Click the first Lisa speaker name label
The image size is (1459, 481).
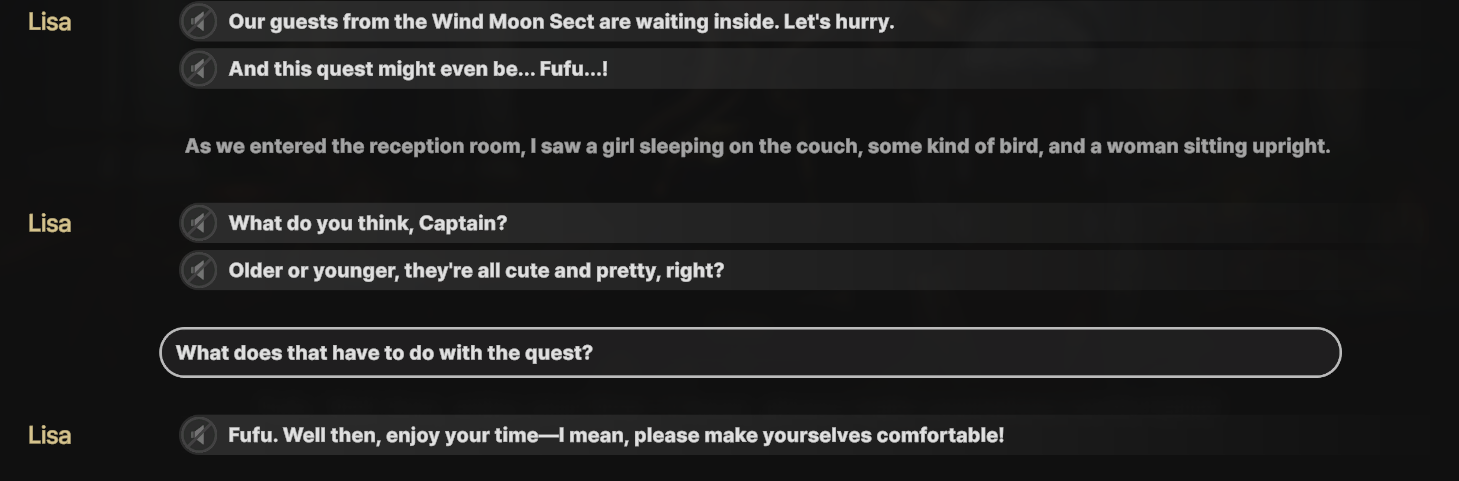(49, 21)
